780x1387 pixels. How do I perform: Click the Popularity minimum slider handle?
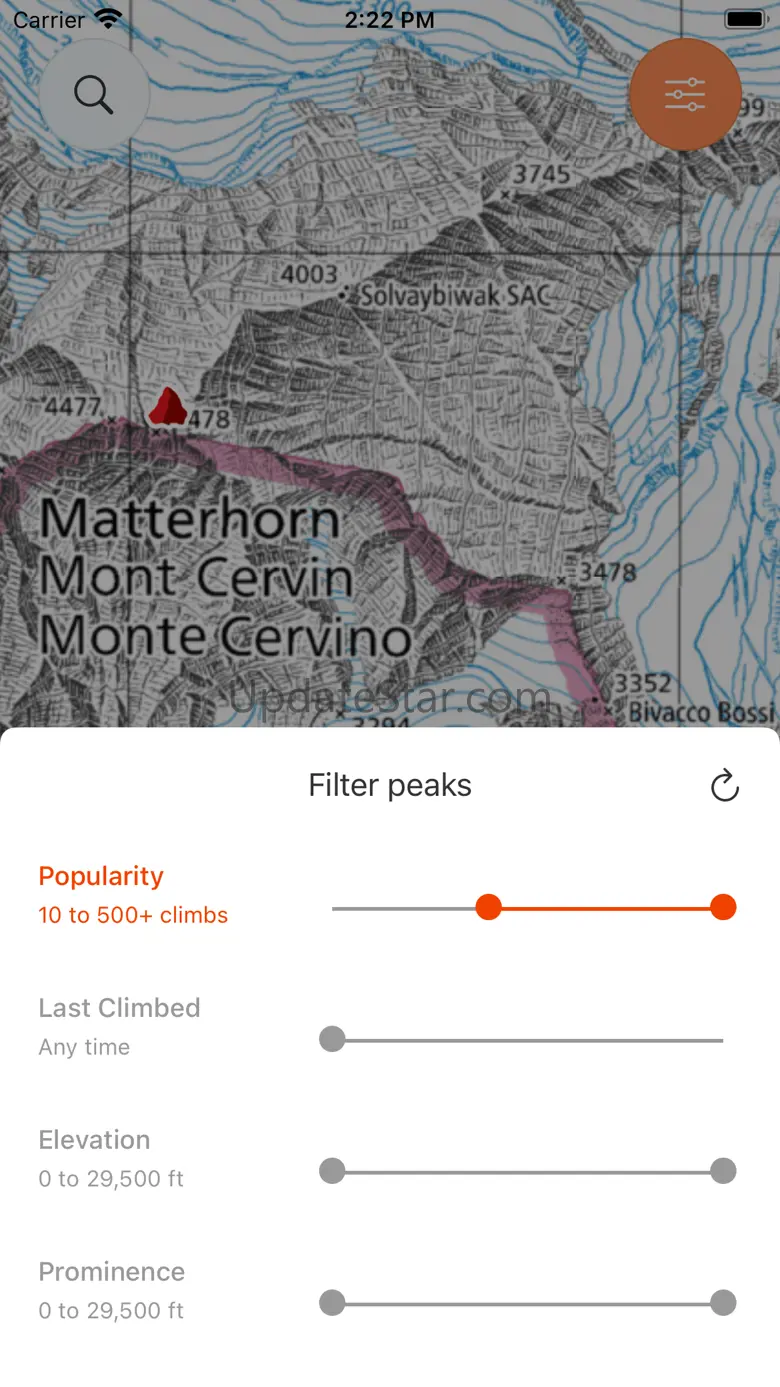(488, 907)
